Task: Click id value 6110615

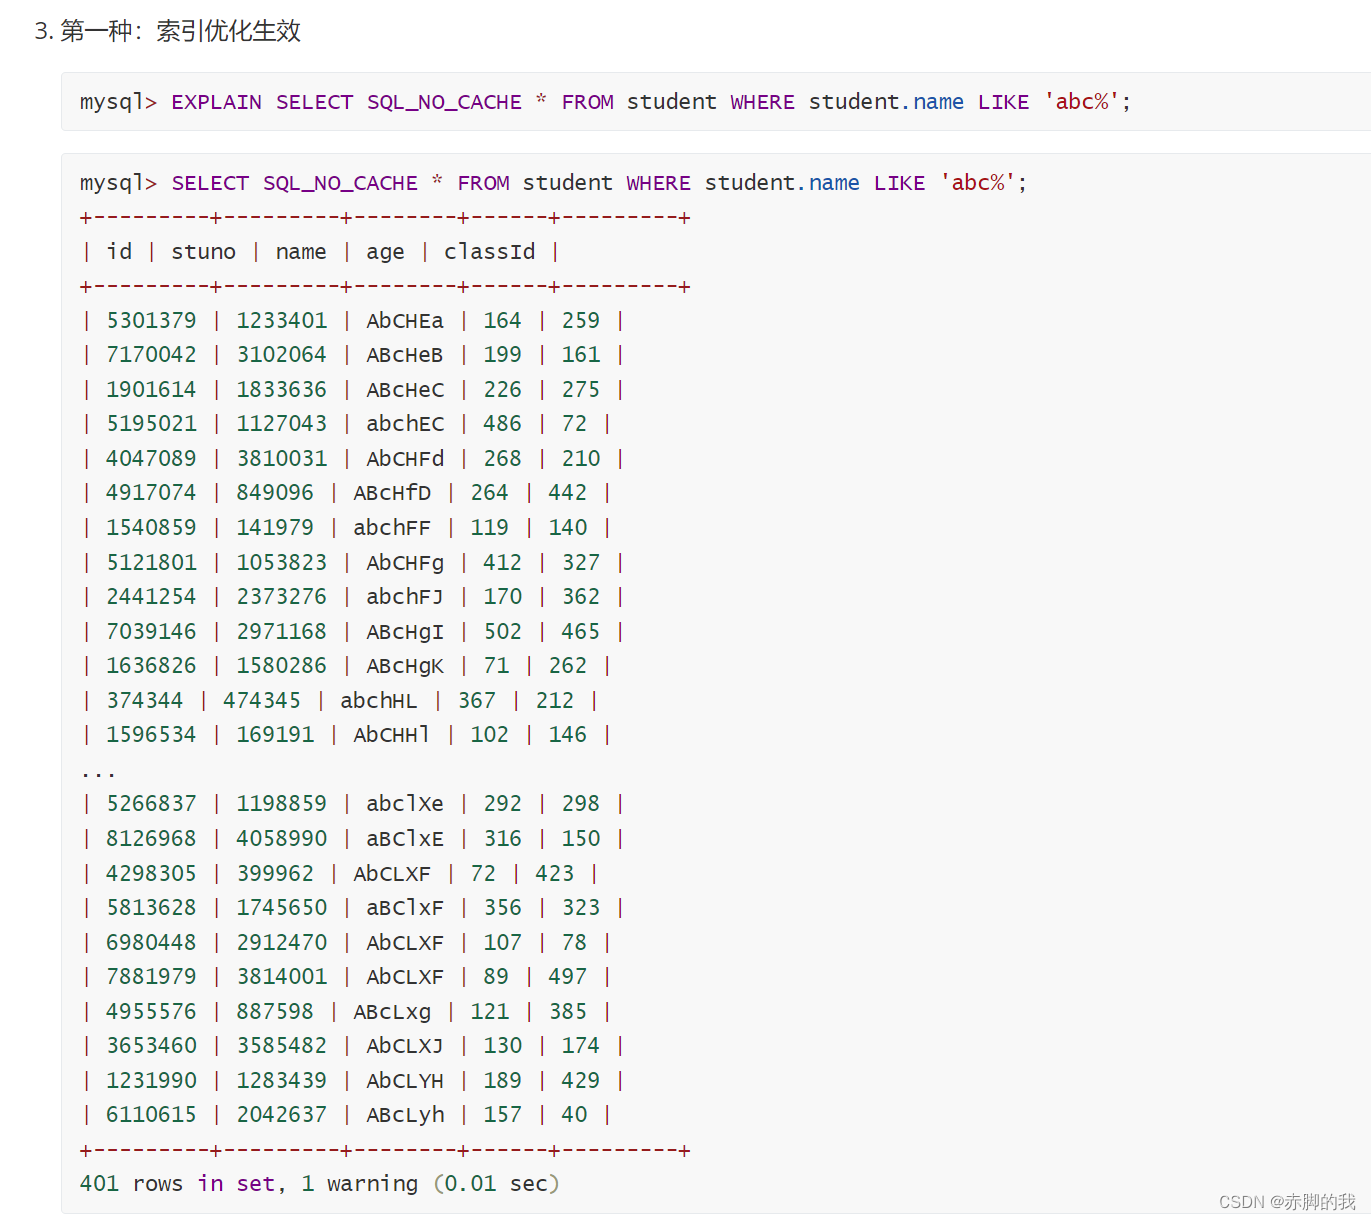Action: point(151,1115)
